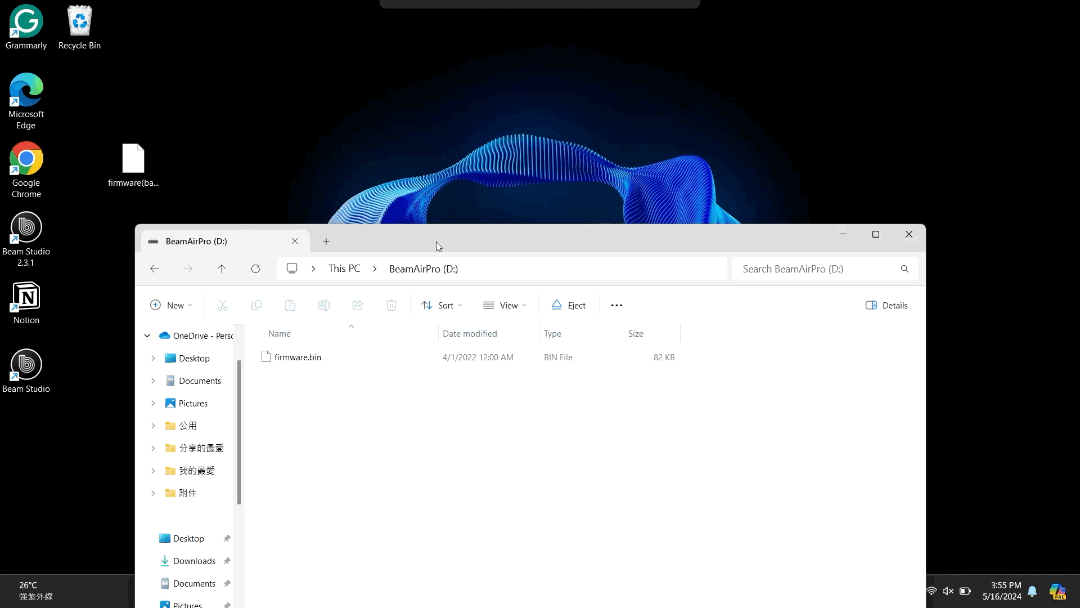Click the PC icon in address bar
1080x608 pixels.
pos(292,269)
